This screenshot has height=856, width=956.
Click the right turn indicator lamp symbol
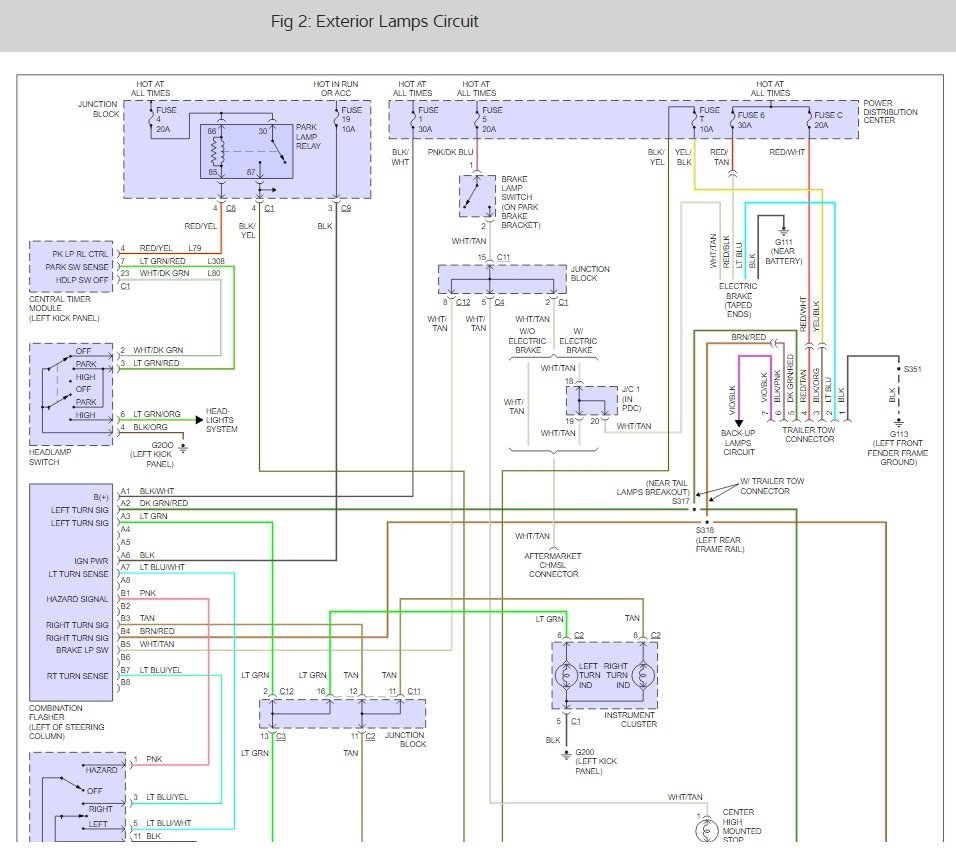(643, 676)
